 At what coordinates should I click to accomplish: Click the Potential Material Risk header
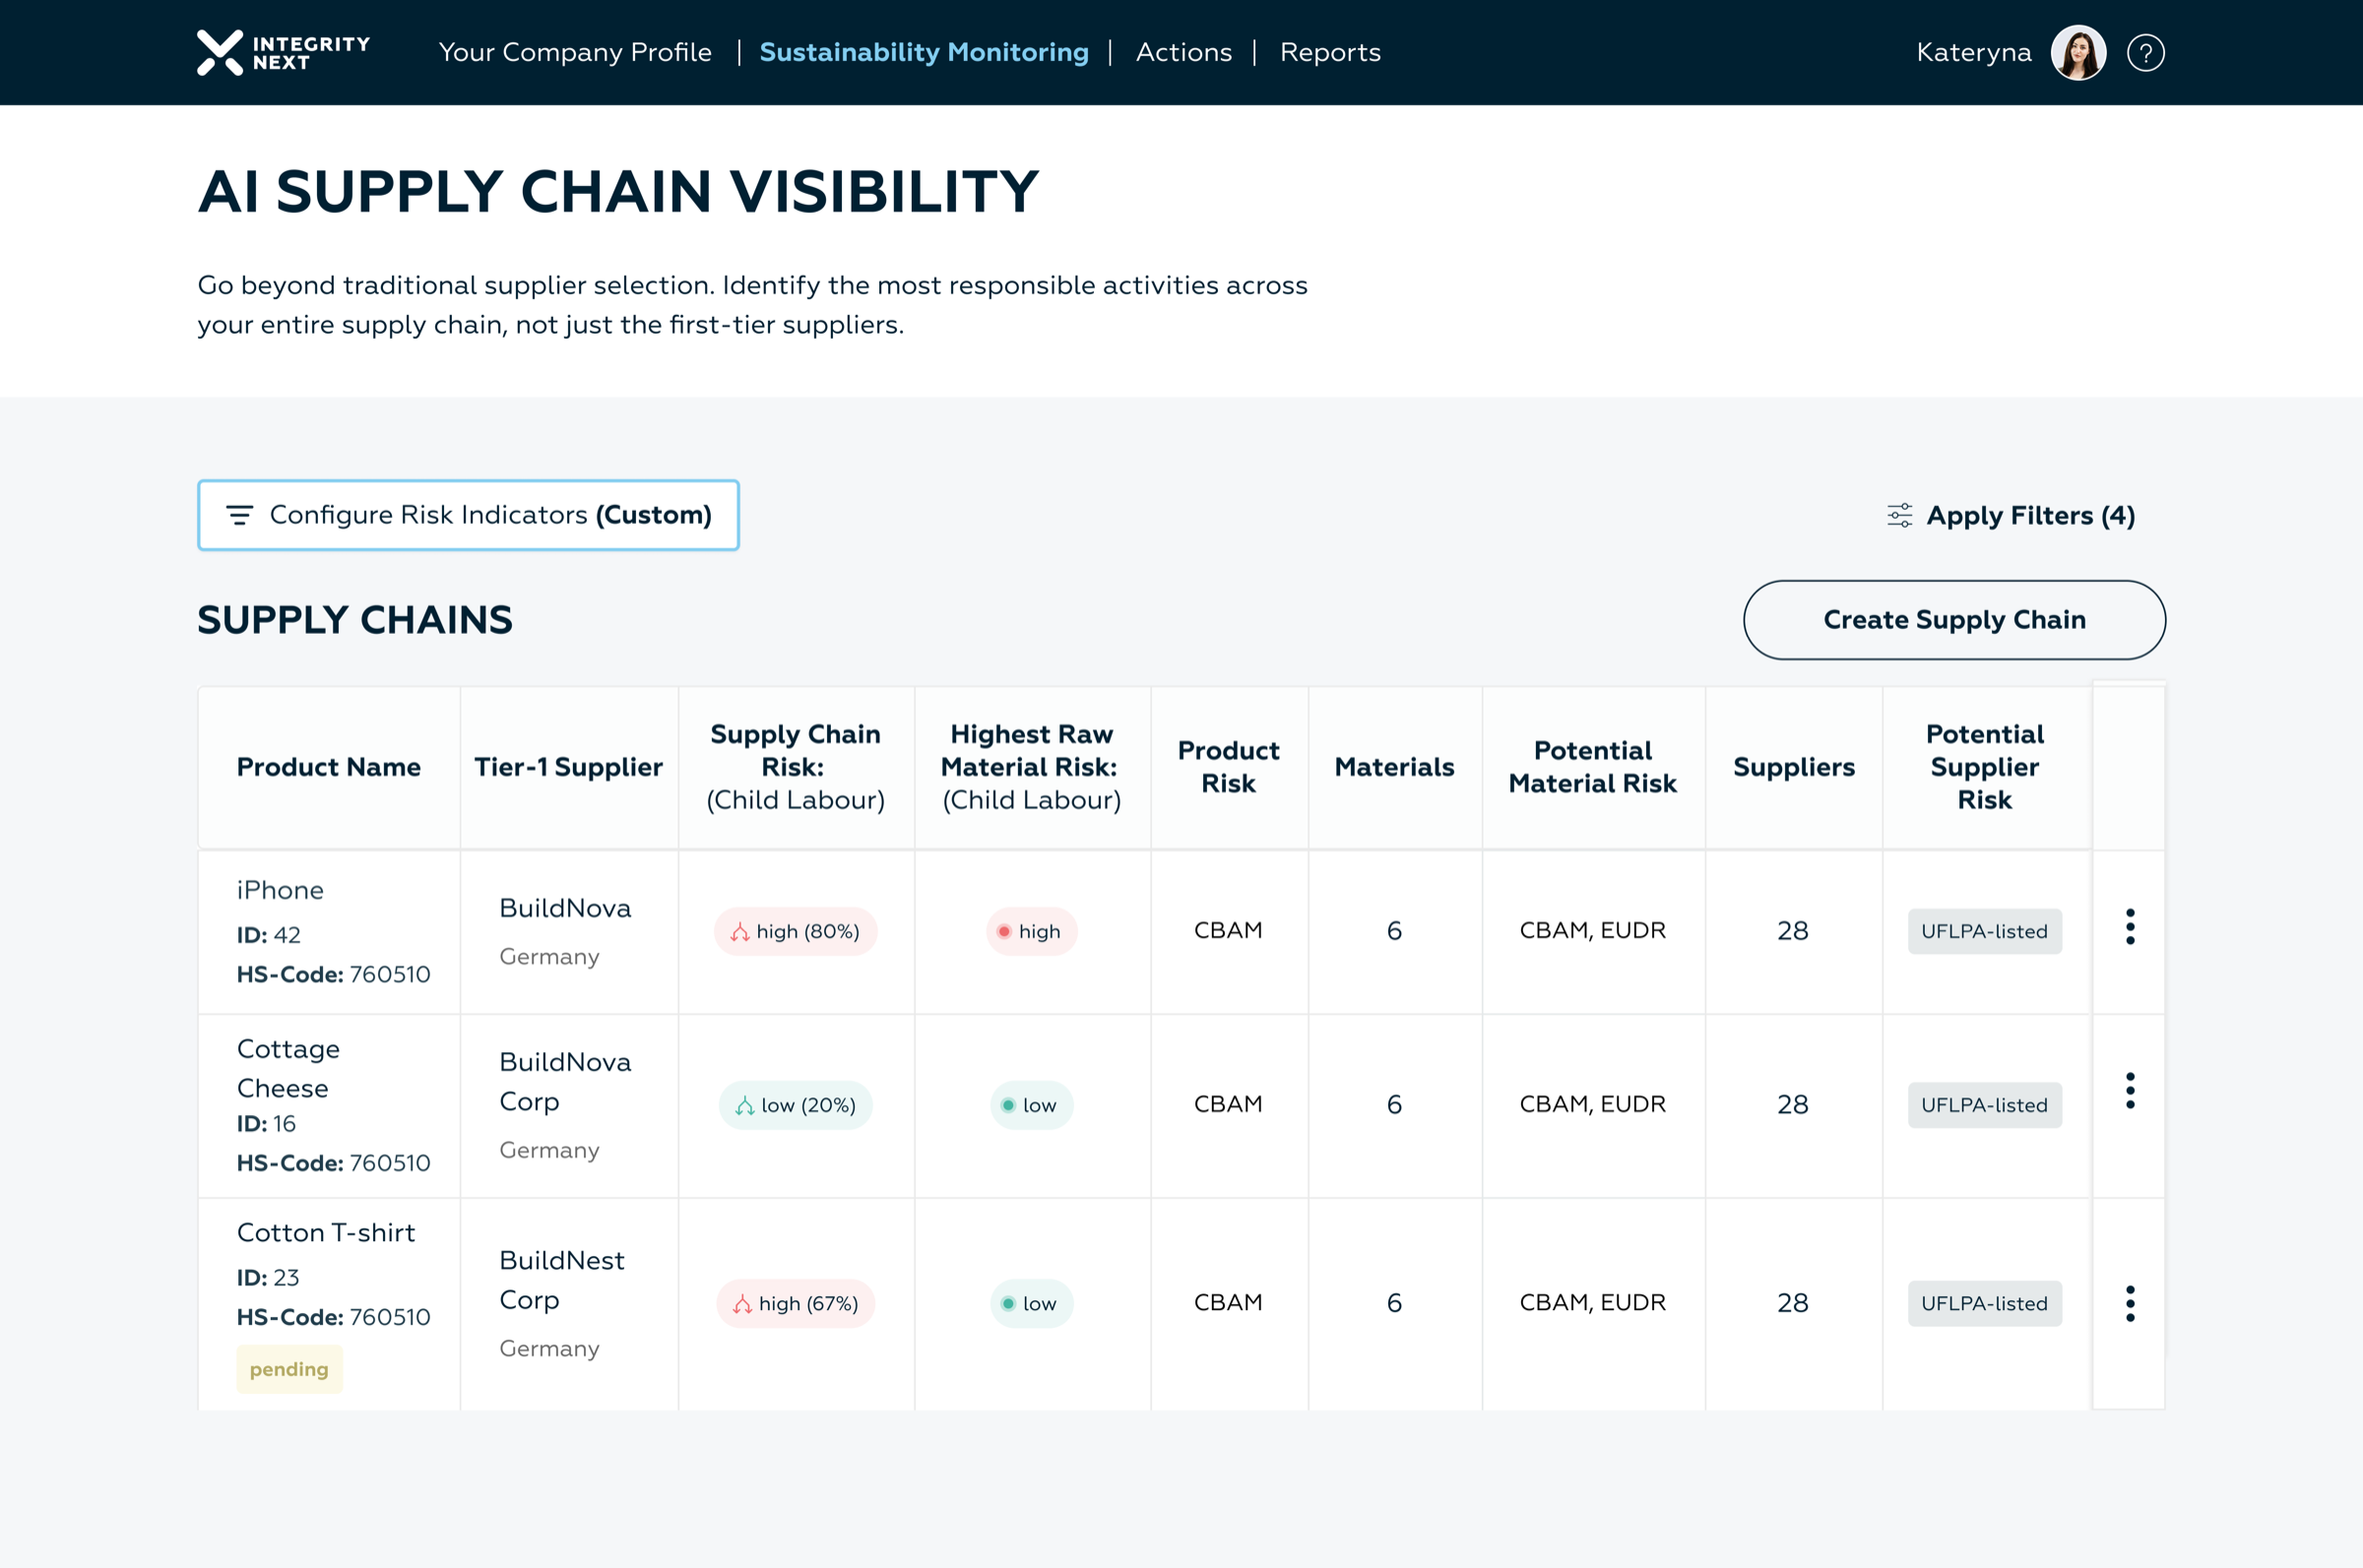point(1592,767)
